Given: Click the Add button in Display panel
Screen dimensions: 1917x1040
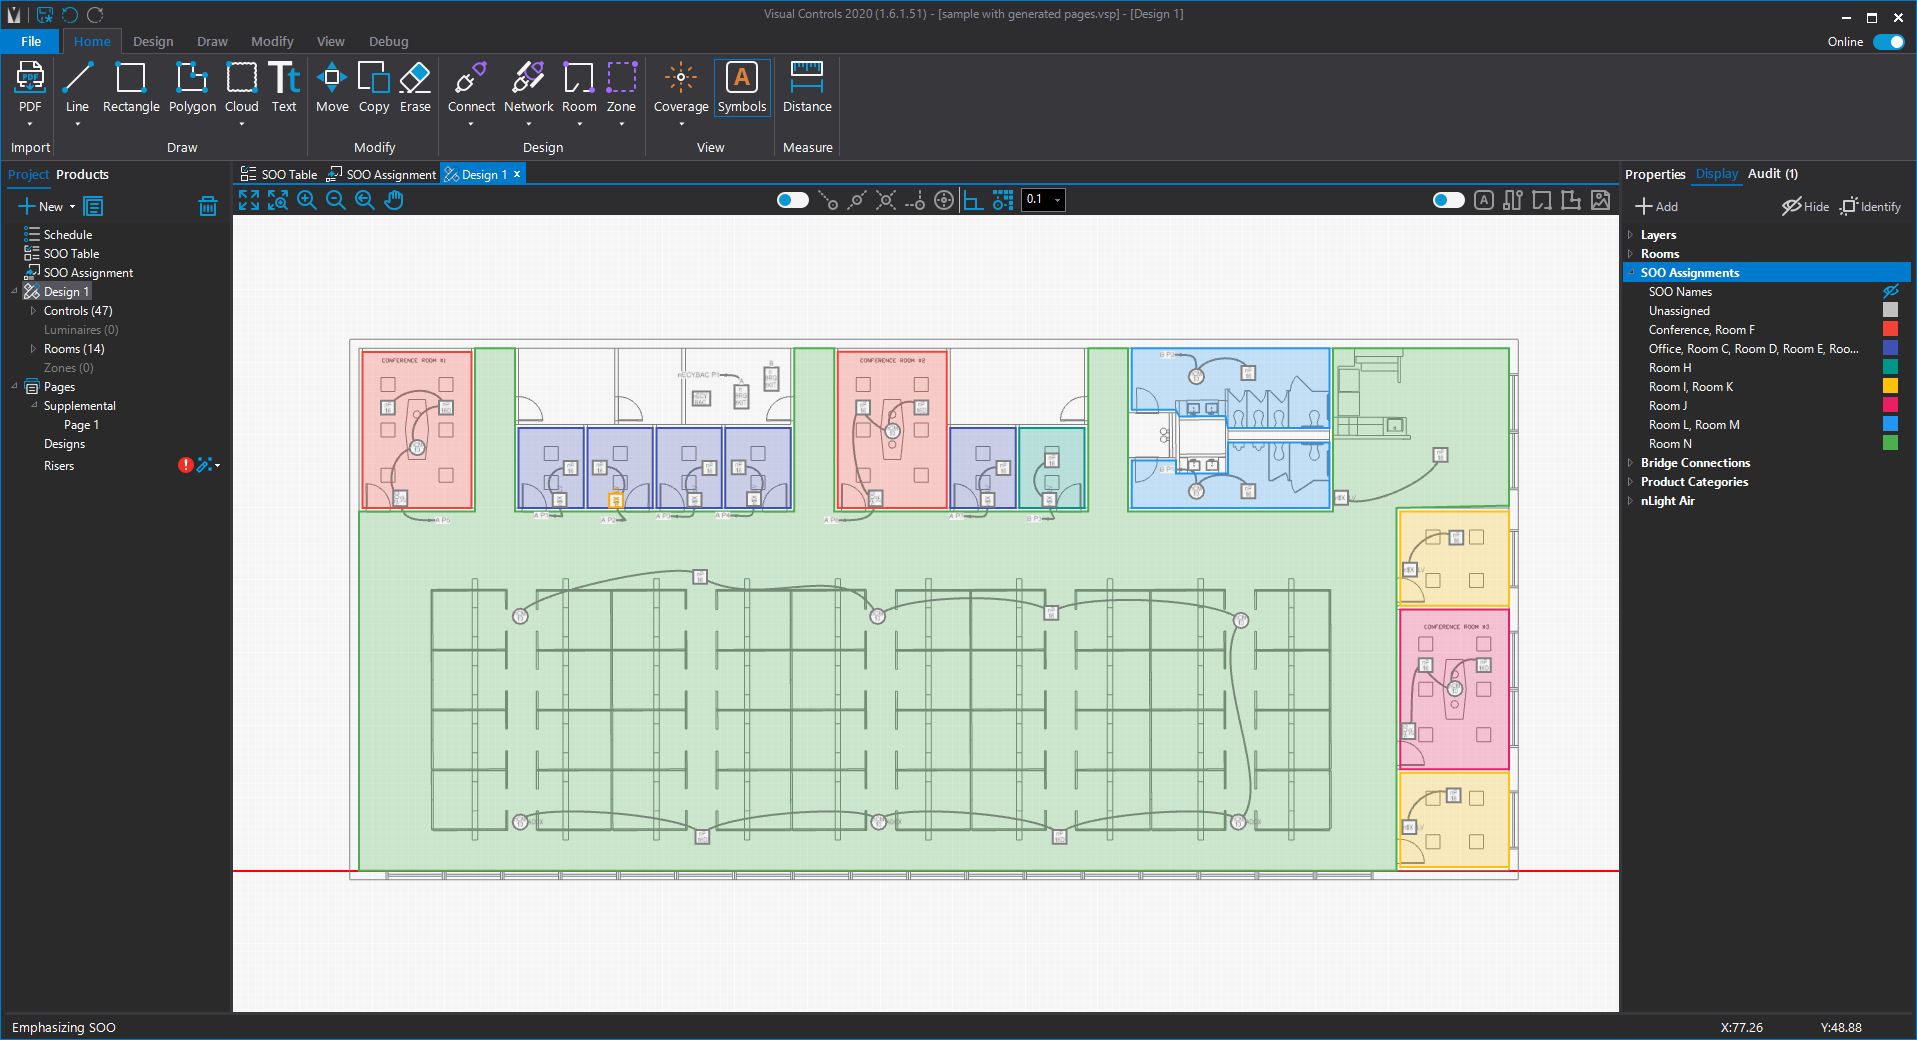Looking at the screenshot, I should [x=1656, y=207].
